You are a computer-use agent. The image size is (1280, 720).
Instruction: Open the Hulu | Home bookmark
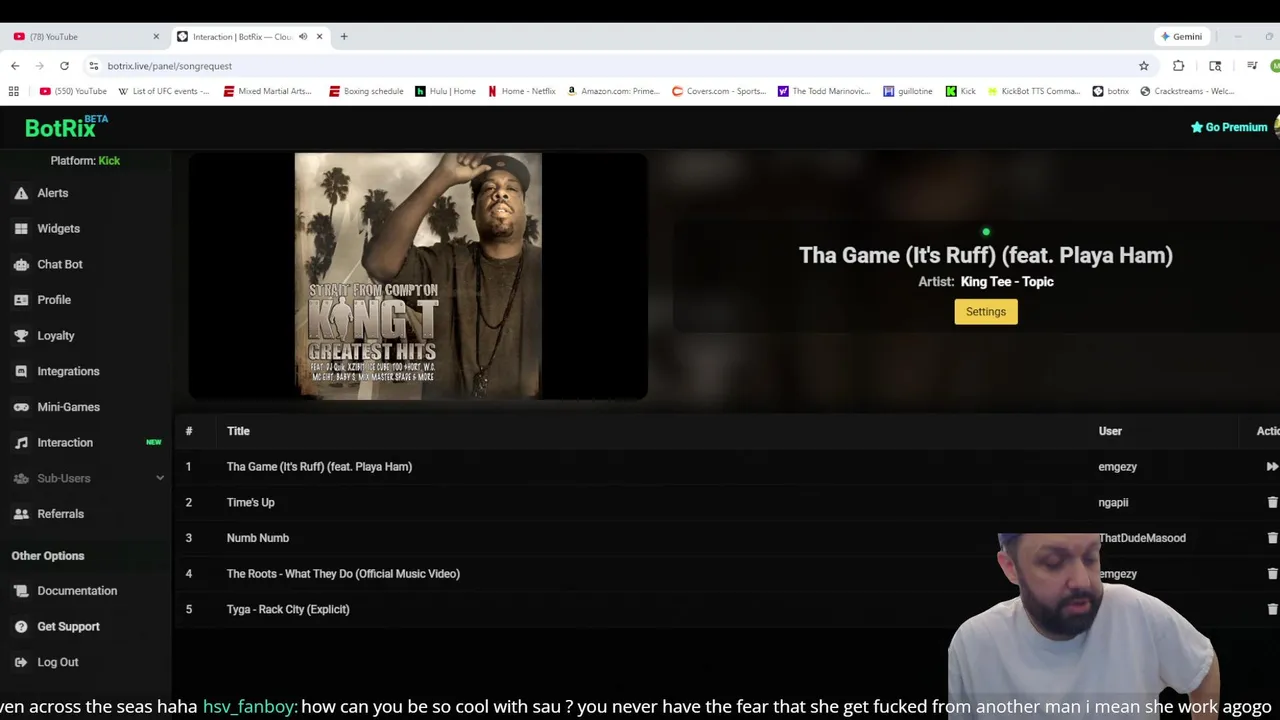click(445, 91)
